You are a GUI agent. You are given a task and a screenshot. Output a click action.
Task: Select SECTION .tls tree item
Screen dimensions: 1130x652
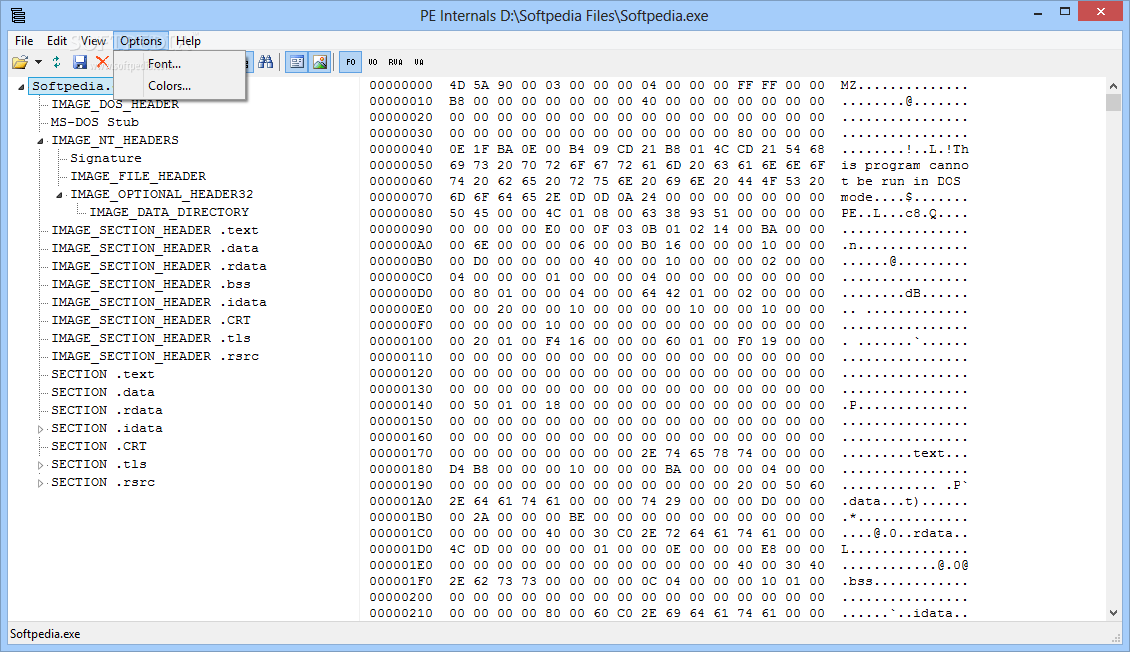pyautogui.click(x=99, y=464)
